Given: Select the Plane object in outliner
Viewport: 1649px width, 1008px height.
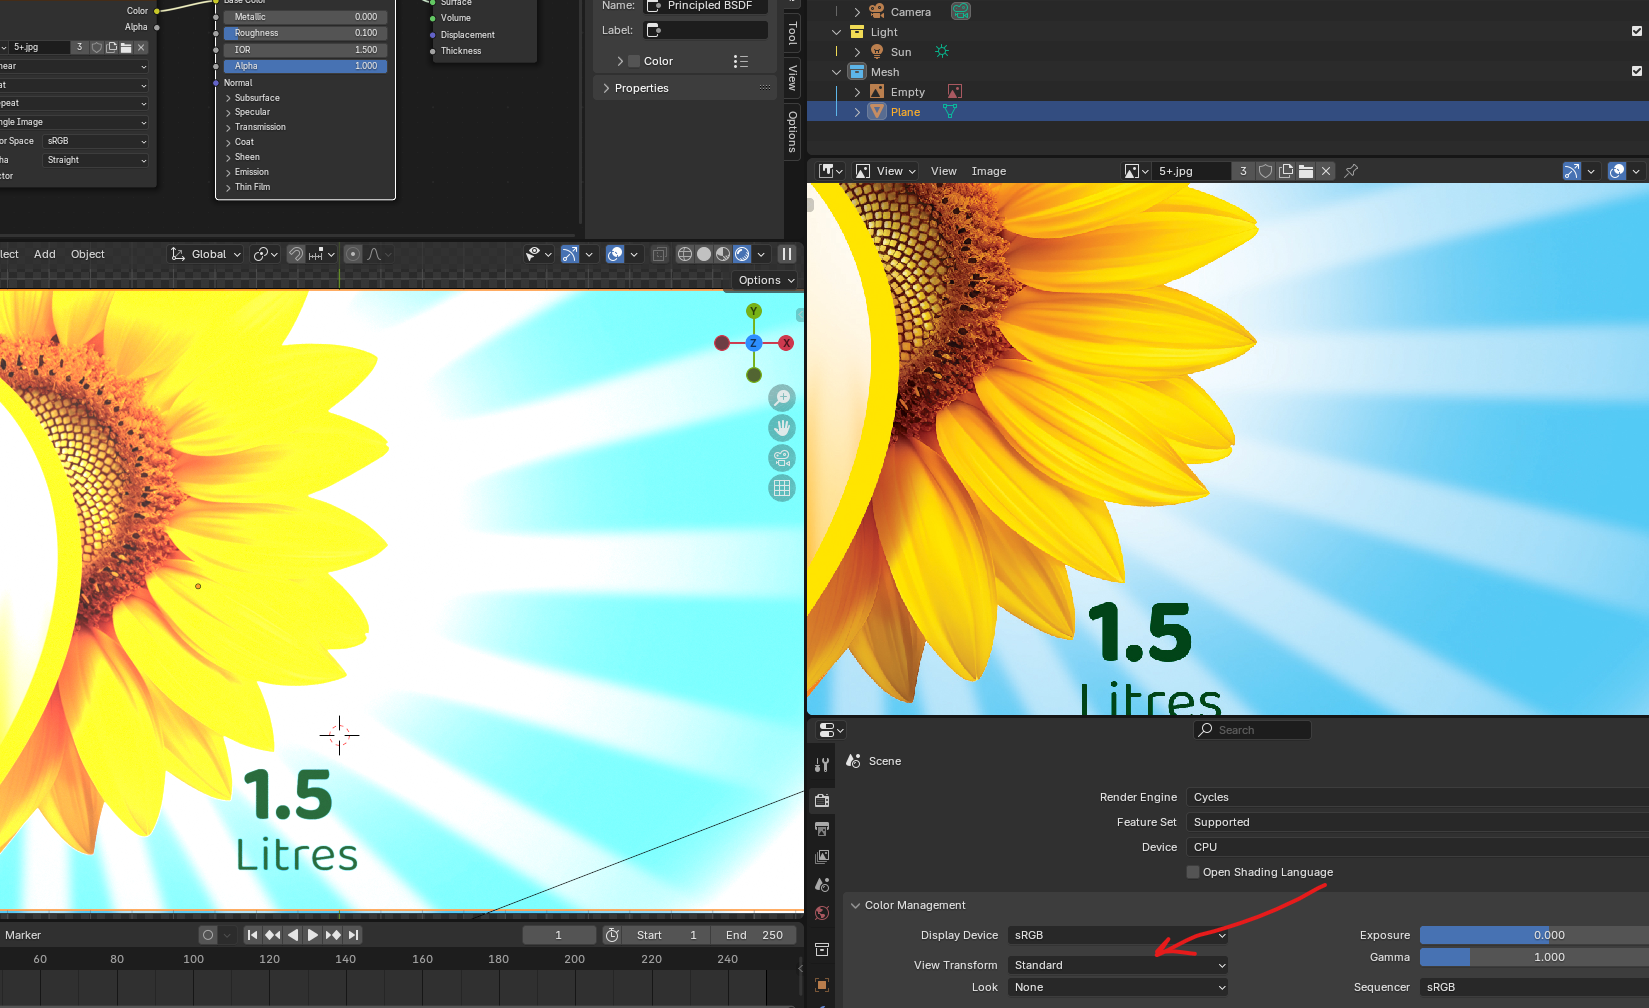Looking at the screenshot, I should coord(905,112).
